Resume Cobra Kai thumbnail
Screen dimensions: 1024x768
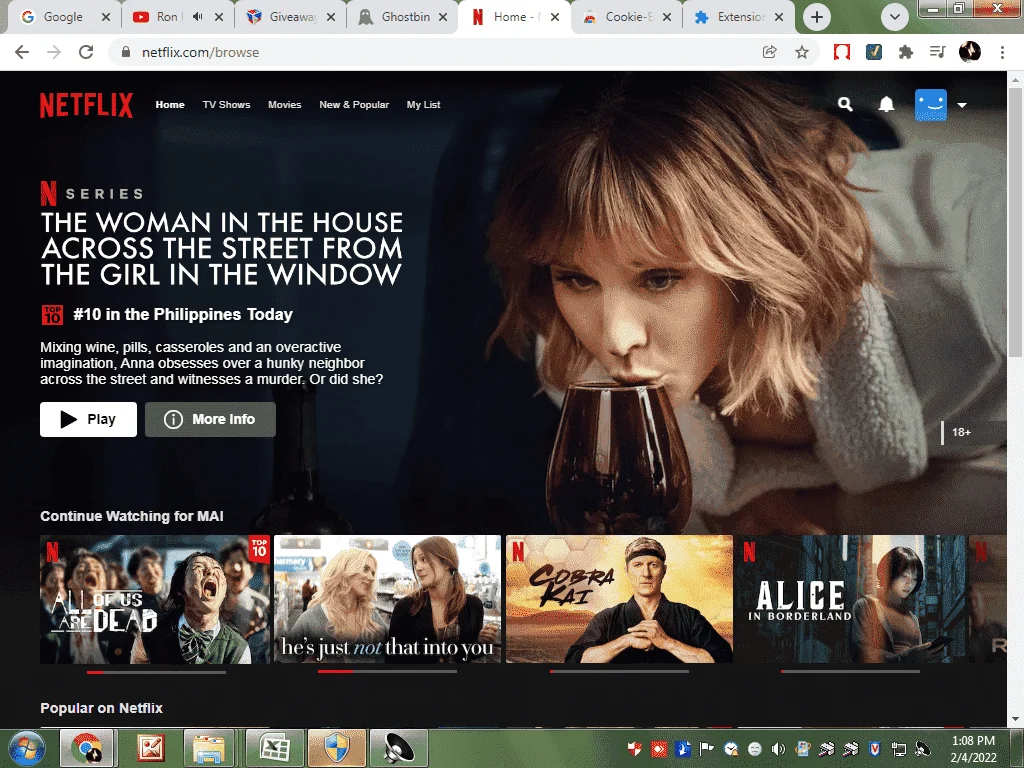click(619, 599)
